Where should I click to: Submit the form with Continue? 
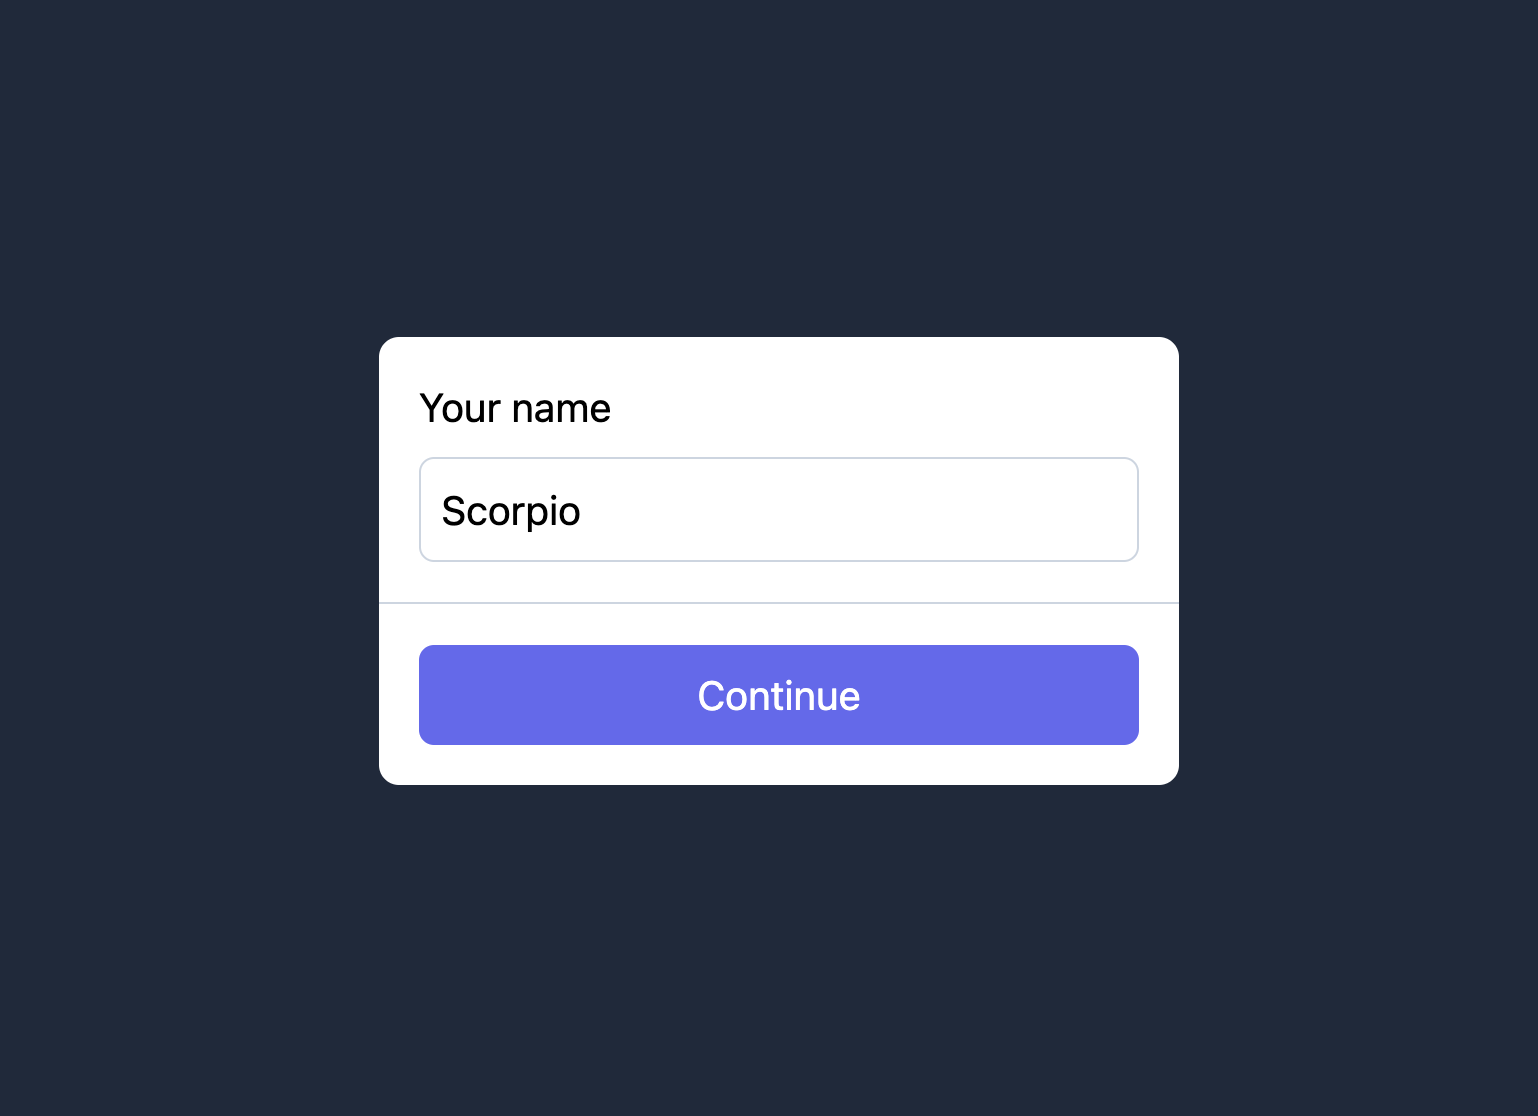778,695
